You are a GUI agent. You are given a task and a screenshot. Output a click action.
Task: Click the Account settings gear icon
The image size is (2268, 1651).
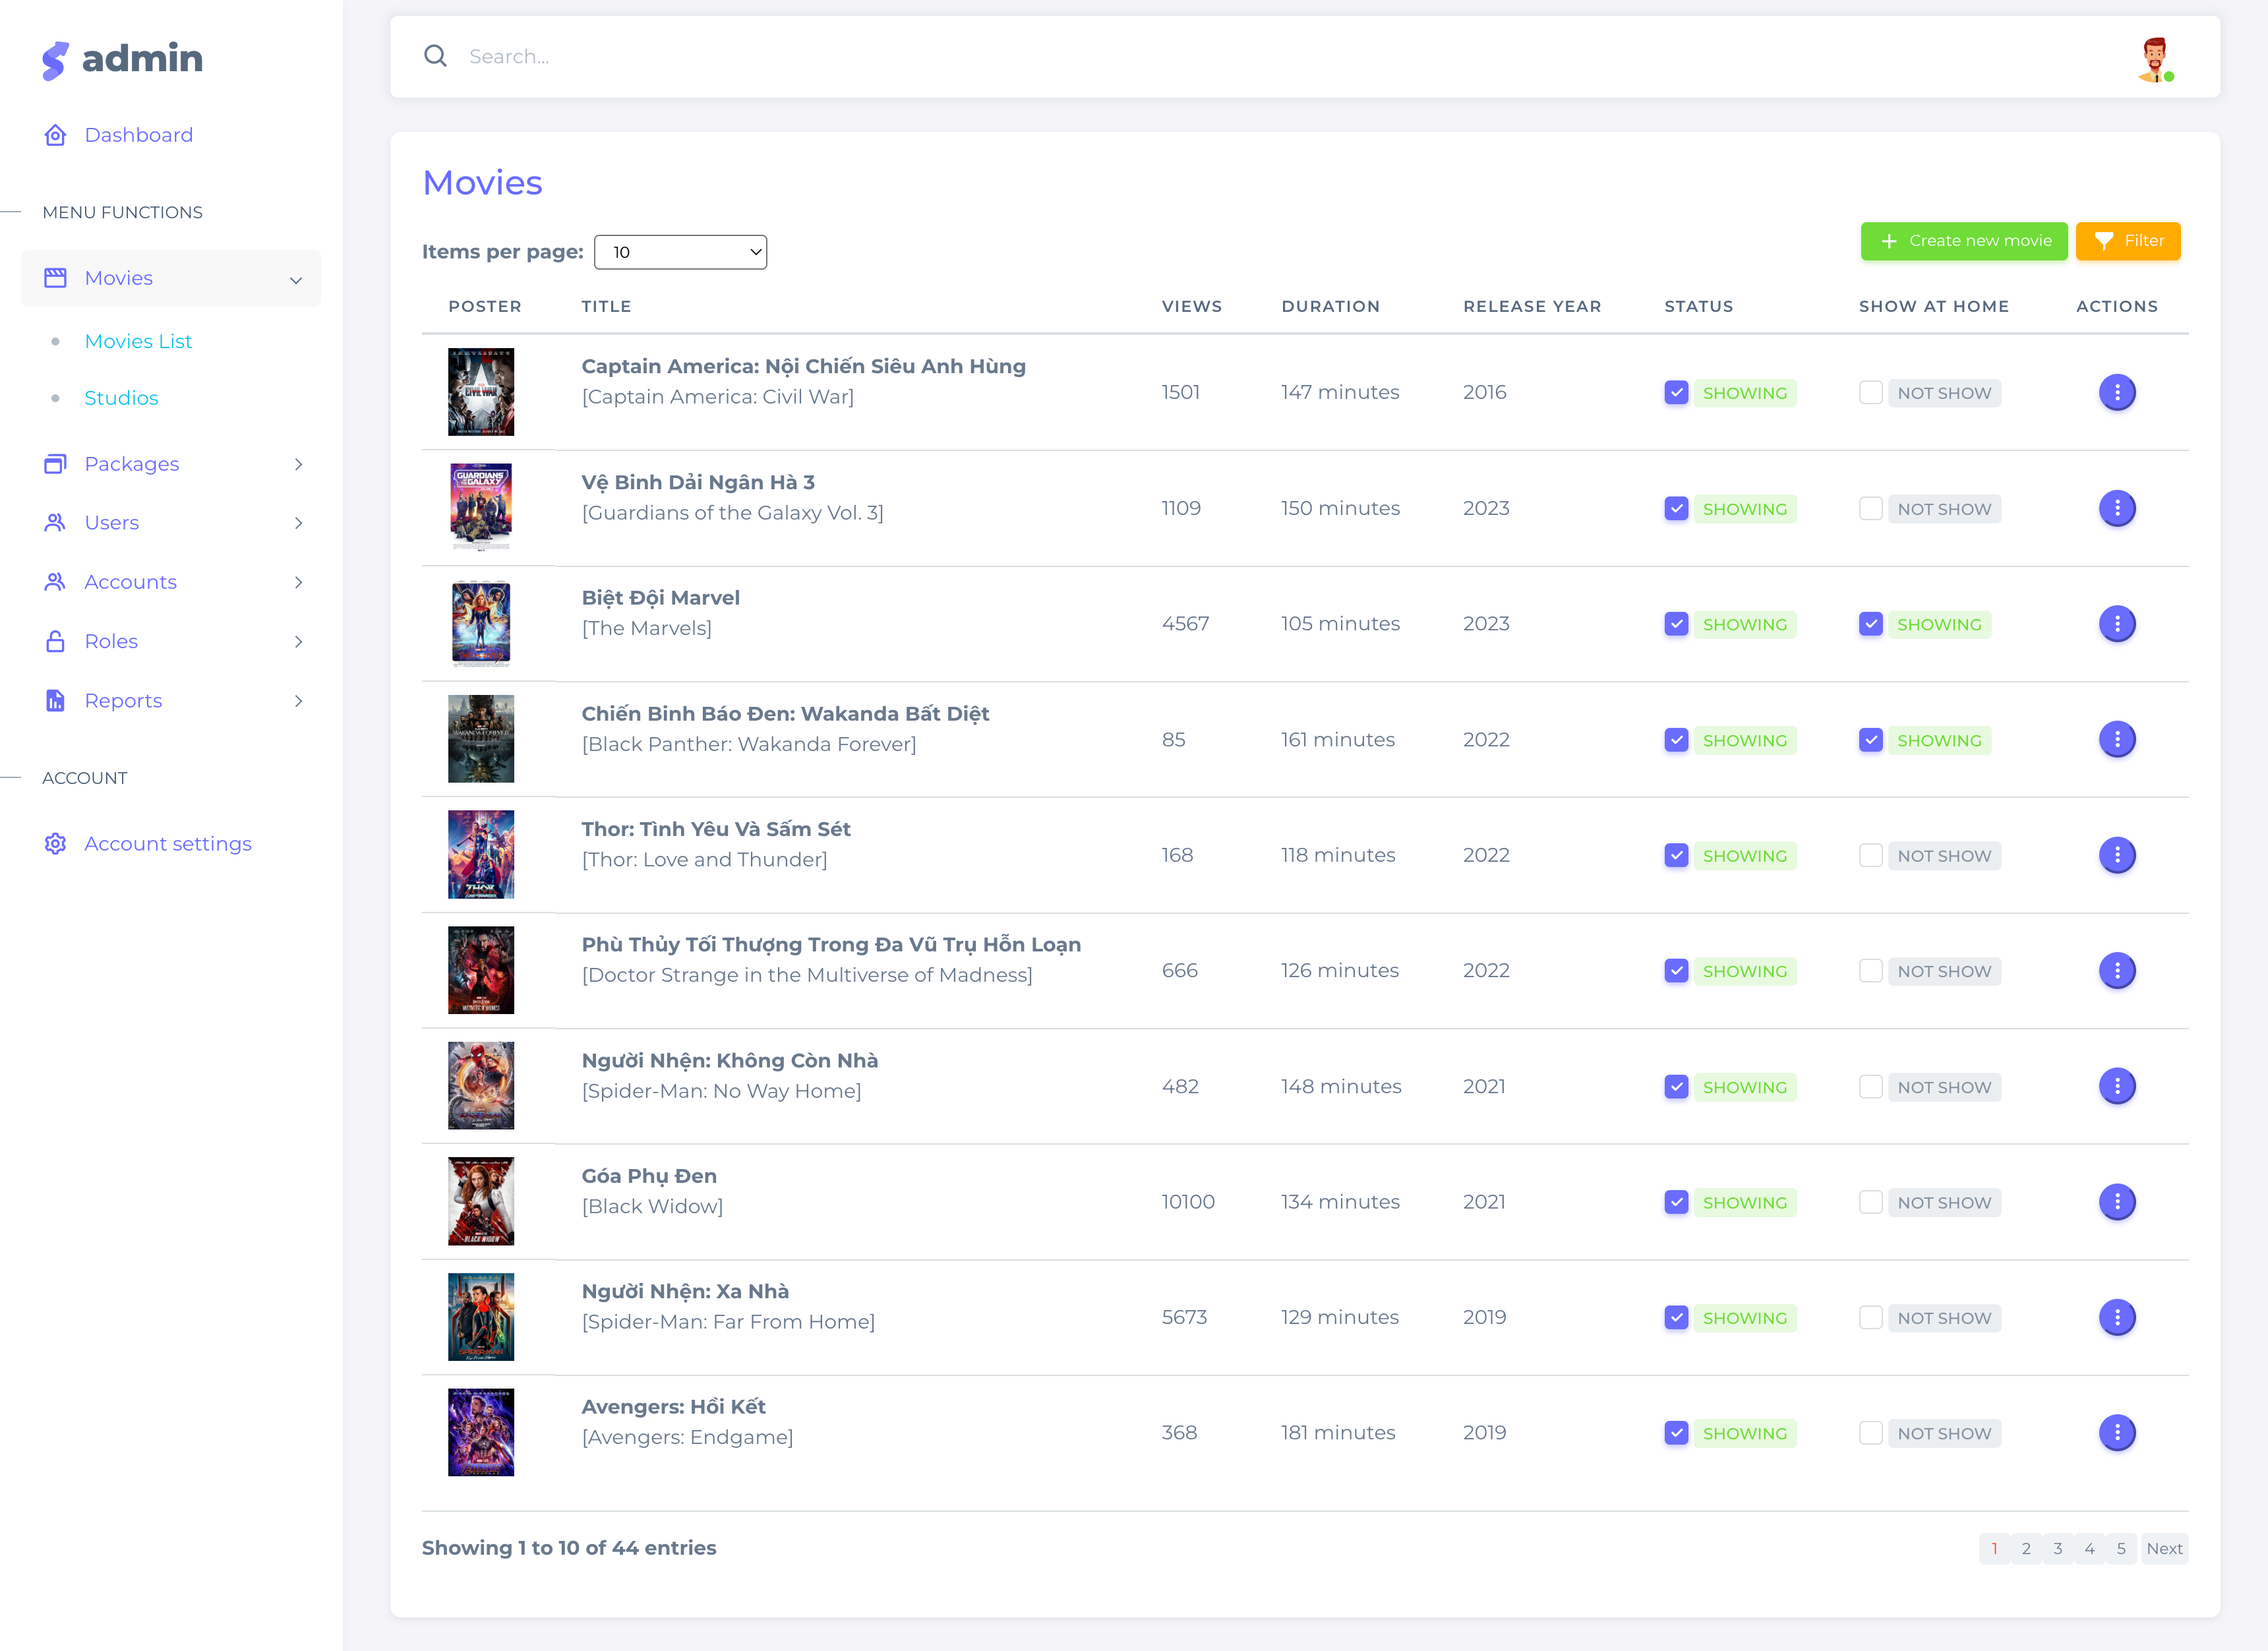[x=55, y=844]
